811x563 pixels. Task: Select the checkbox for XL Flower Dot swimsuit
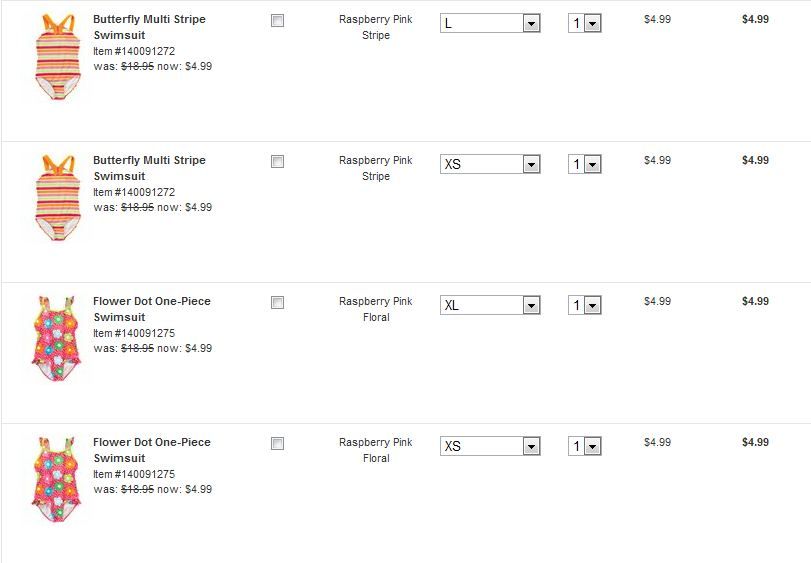coord(277,303)
